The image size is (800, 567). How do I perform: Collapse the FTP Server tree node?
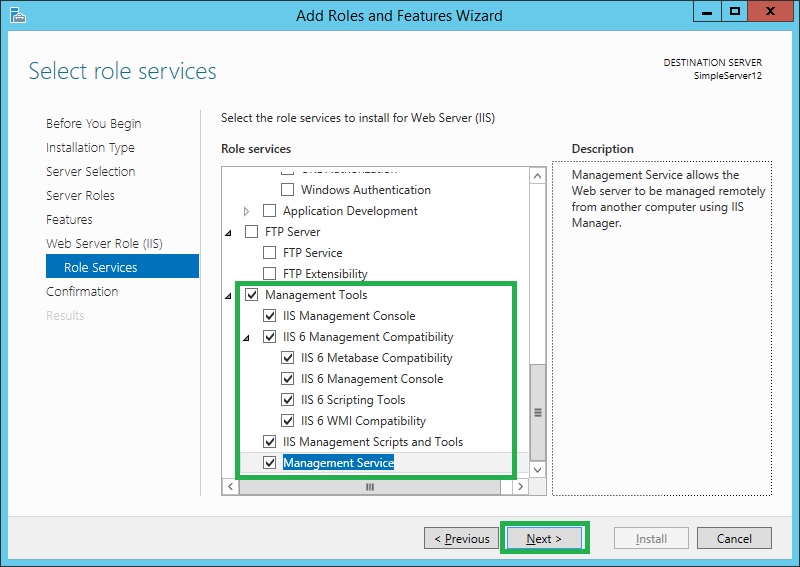click(x=229, y=232)
